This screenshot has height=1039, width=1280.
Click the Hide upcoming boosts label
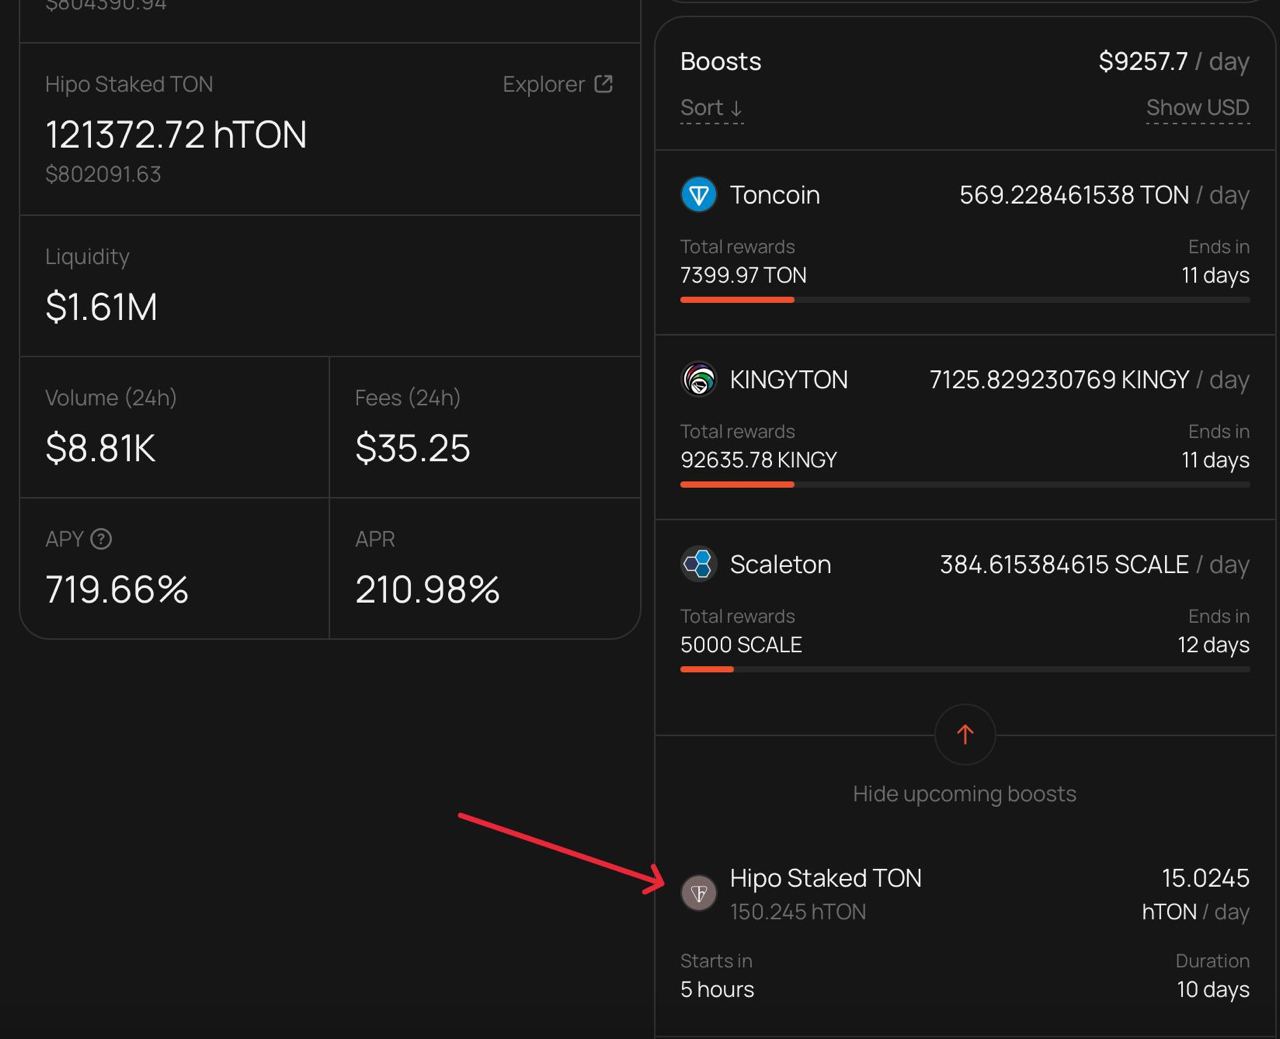(965, 794)
